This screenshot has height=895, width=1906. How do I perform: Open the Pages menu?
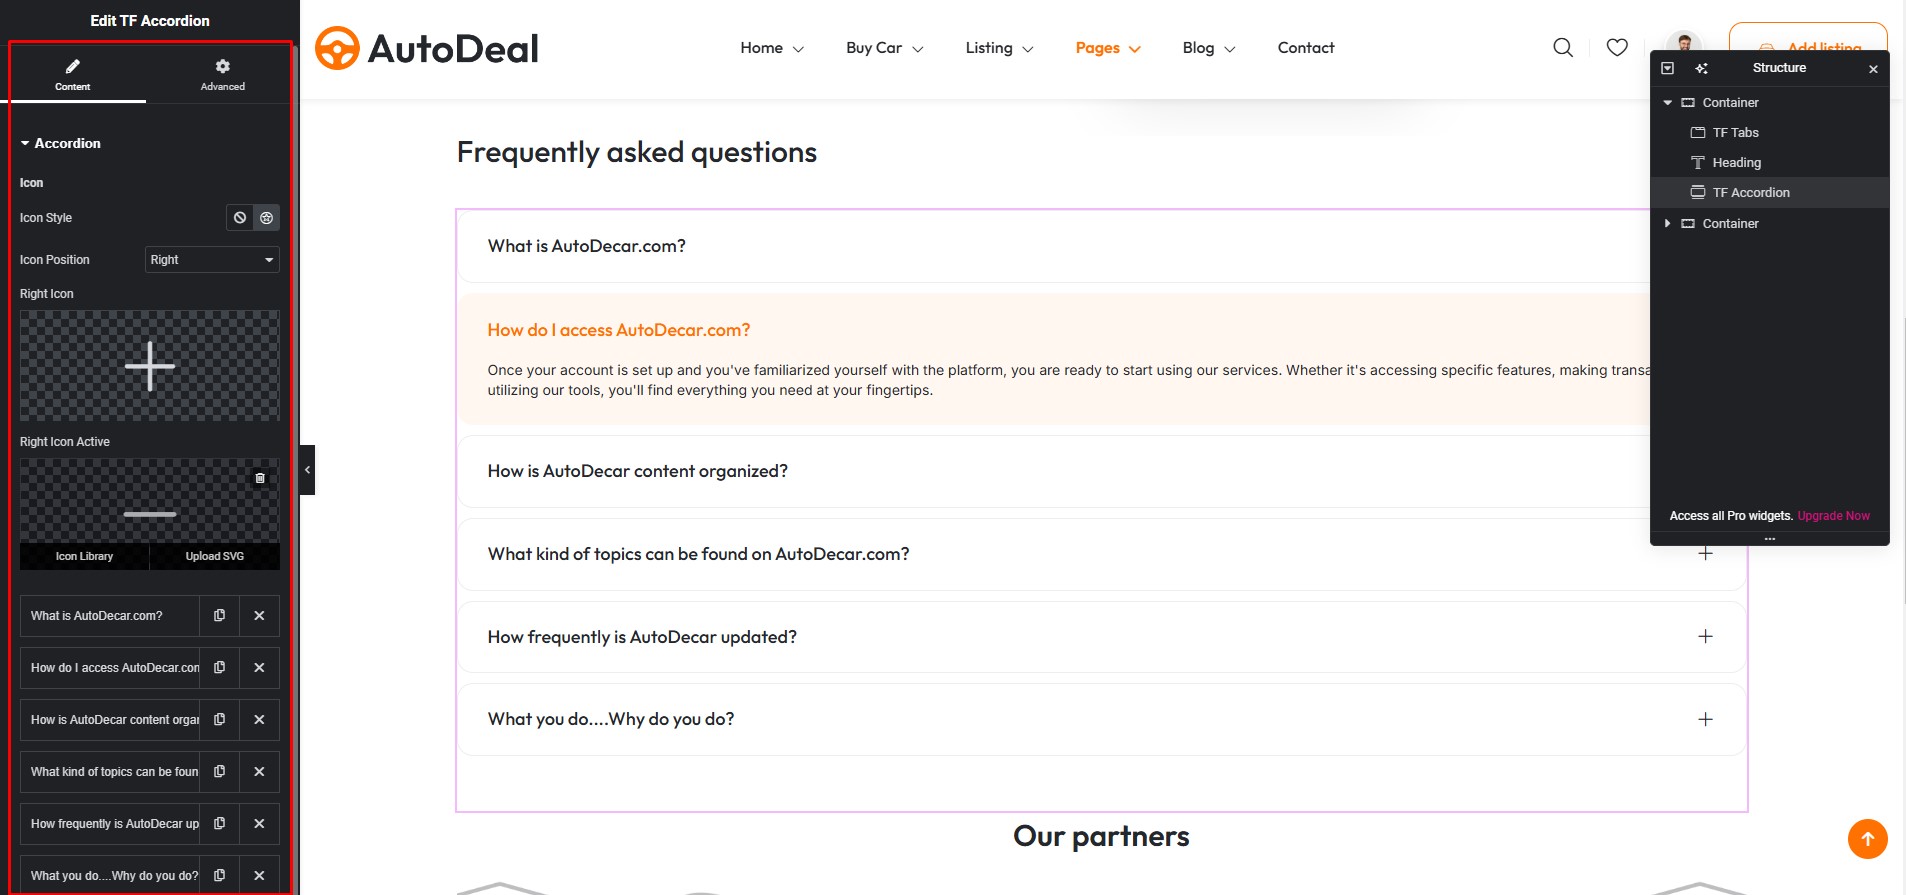tap(1108, 48)
